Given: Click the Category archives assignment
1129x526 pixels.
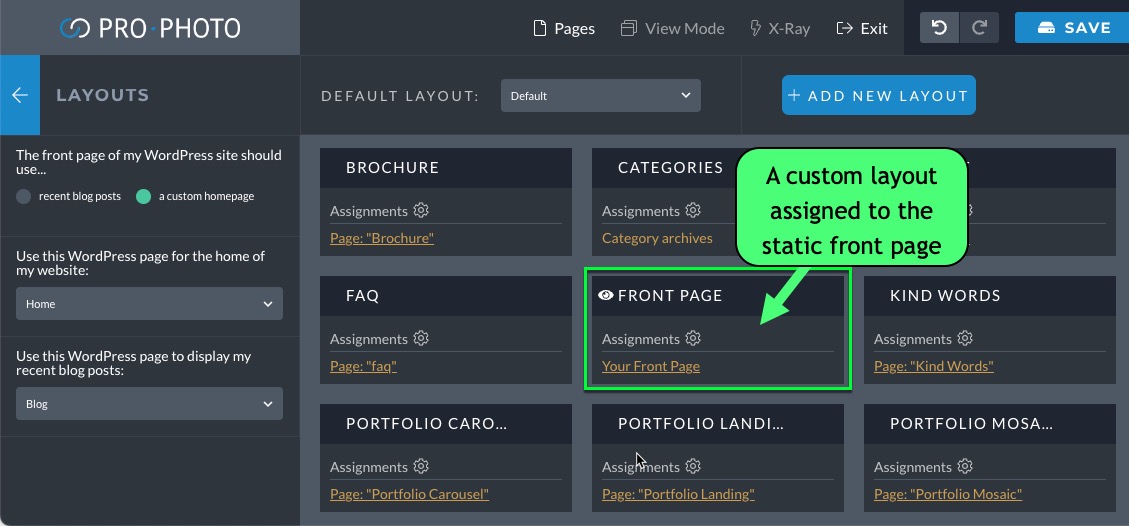Looking at the screenshot, I should (x=657, y=237).
